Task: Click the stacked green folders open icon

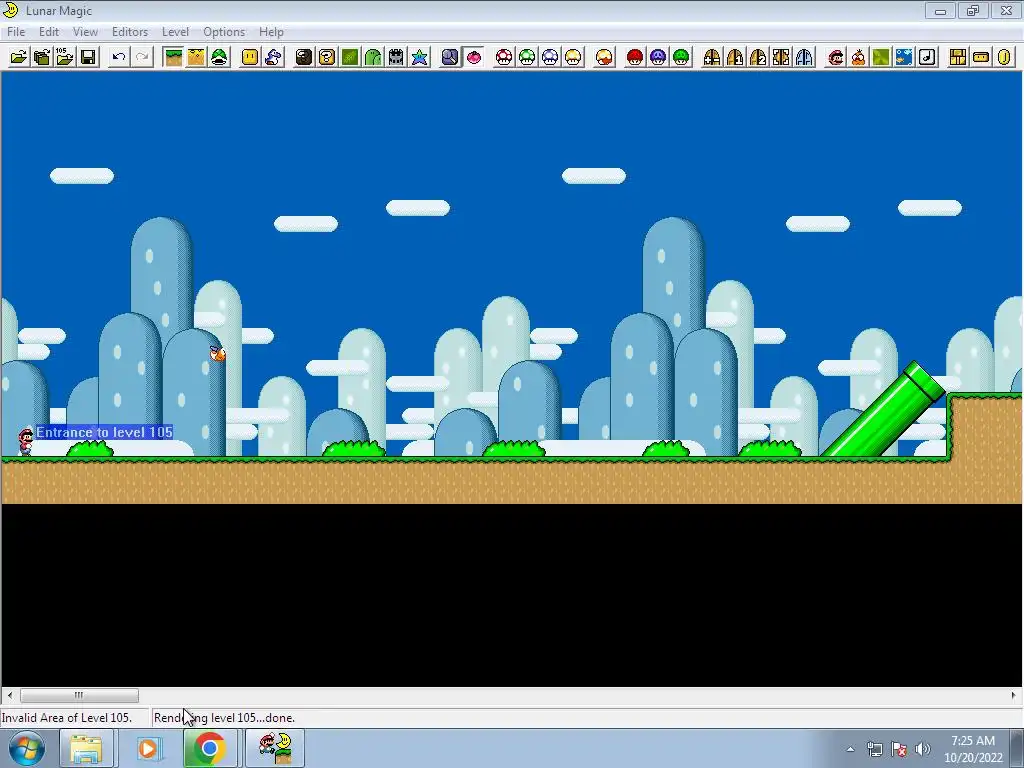Action: 42,57
